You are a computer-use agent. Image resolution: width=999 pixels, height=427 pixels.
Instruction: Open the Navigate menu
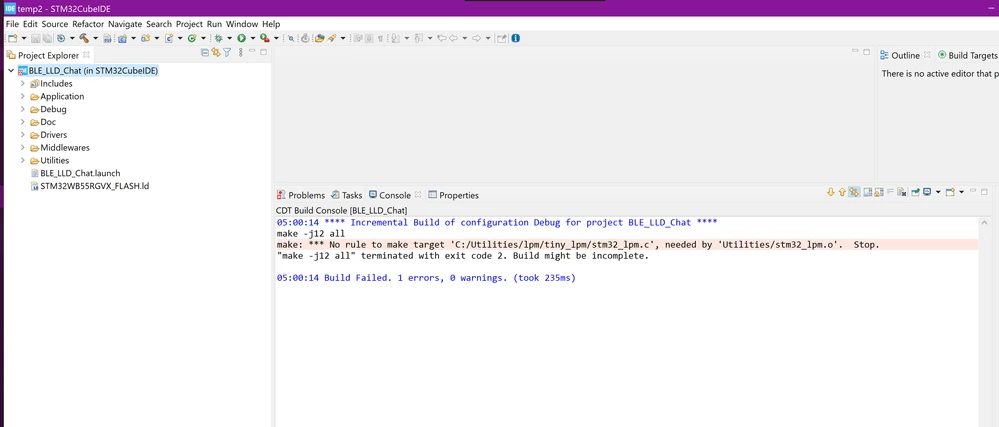pos(125,24)
